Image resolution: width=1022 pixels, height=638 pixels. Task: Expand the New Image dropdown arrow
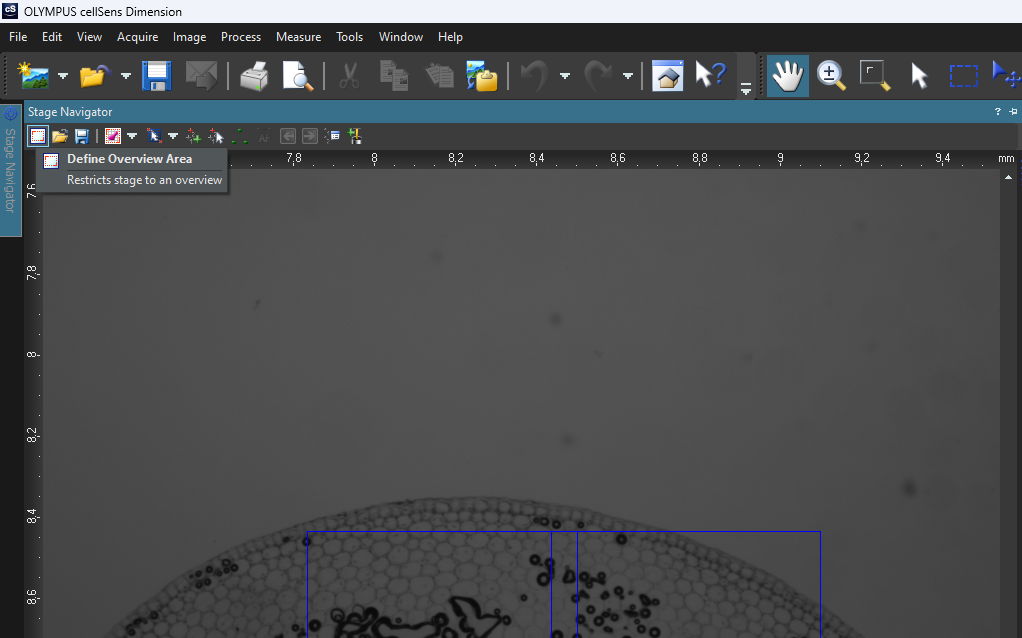point(63,76)
